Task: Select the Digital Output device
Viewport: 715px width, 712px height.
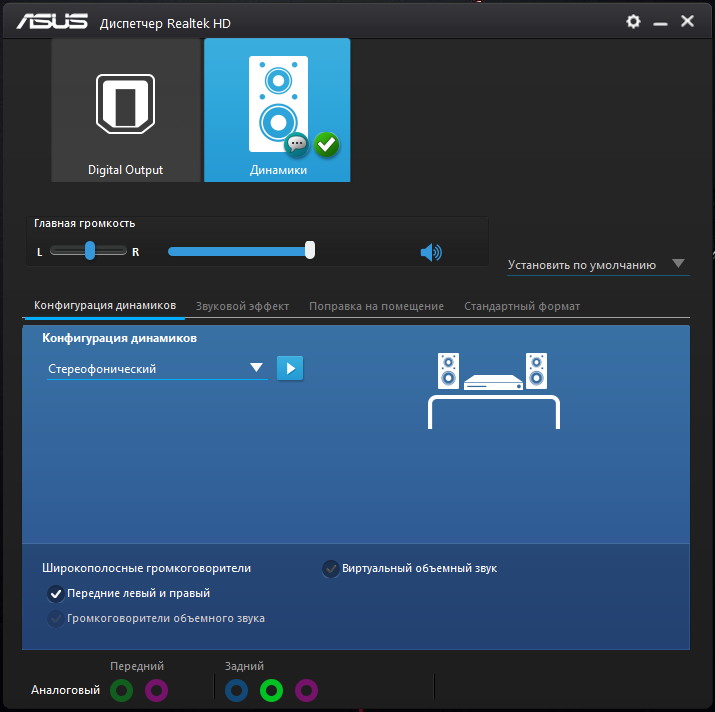Action: [126, 110]
